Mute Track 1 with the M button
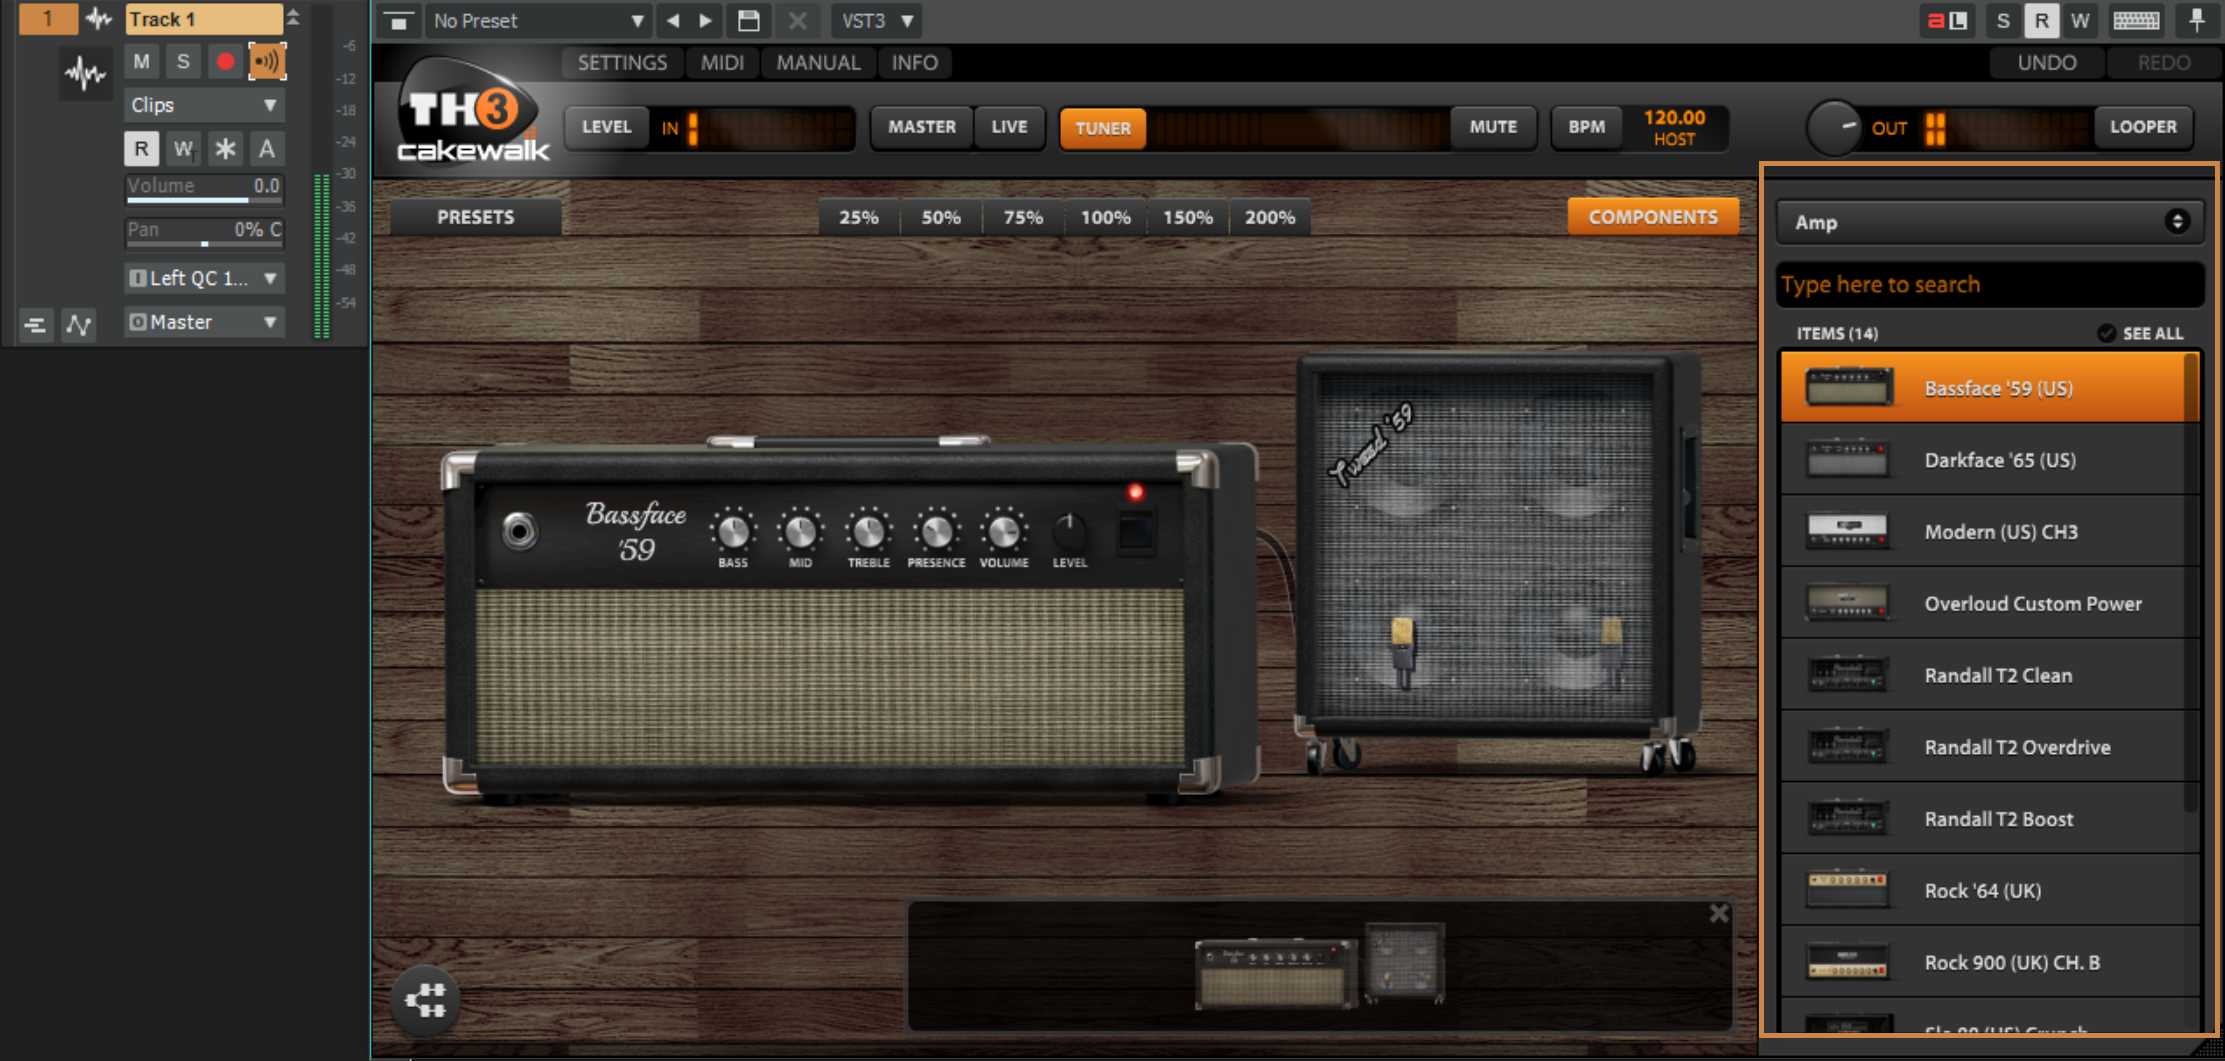2225x1061 pixels. [x=142, y=62]
